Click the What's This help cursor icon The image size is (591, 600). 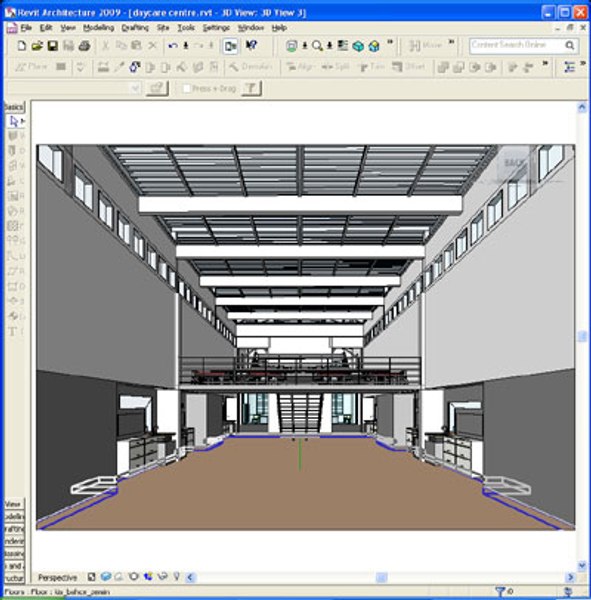[251, 46]
